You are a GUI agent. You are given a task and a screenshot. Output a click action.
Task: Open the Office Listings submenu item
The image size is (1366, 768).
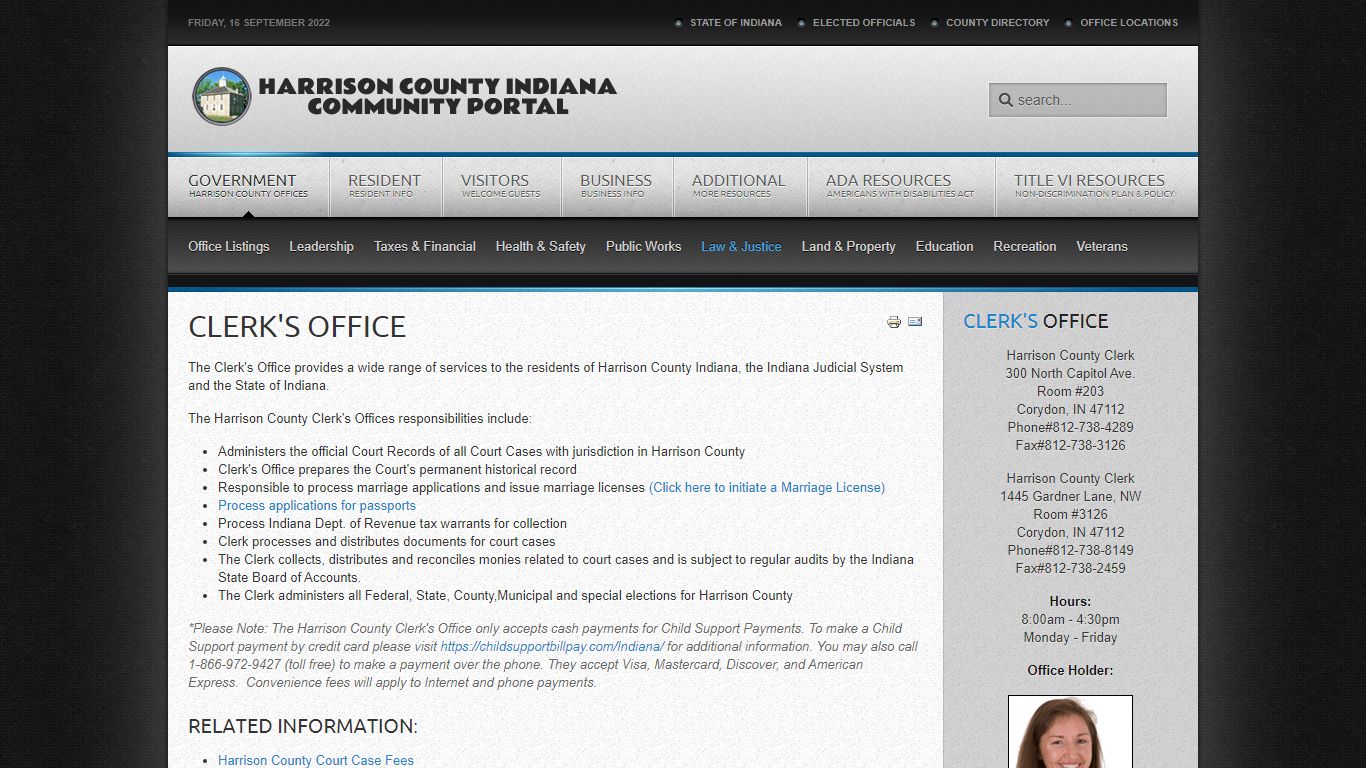click(229, 246)
